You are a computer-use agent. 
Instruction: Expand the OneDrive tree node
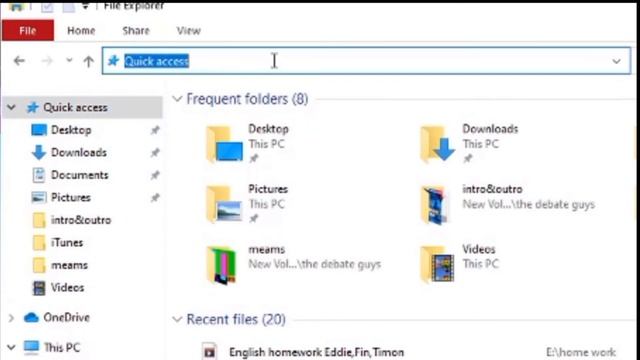click(11, 318)
